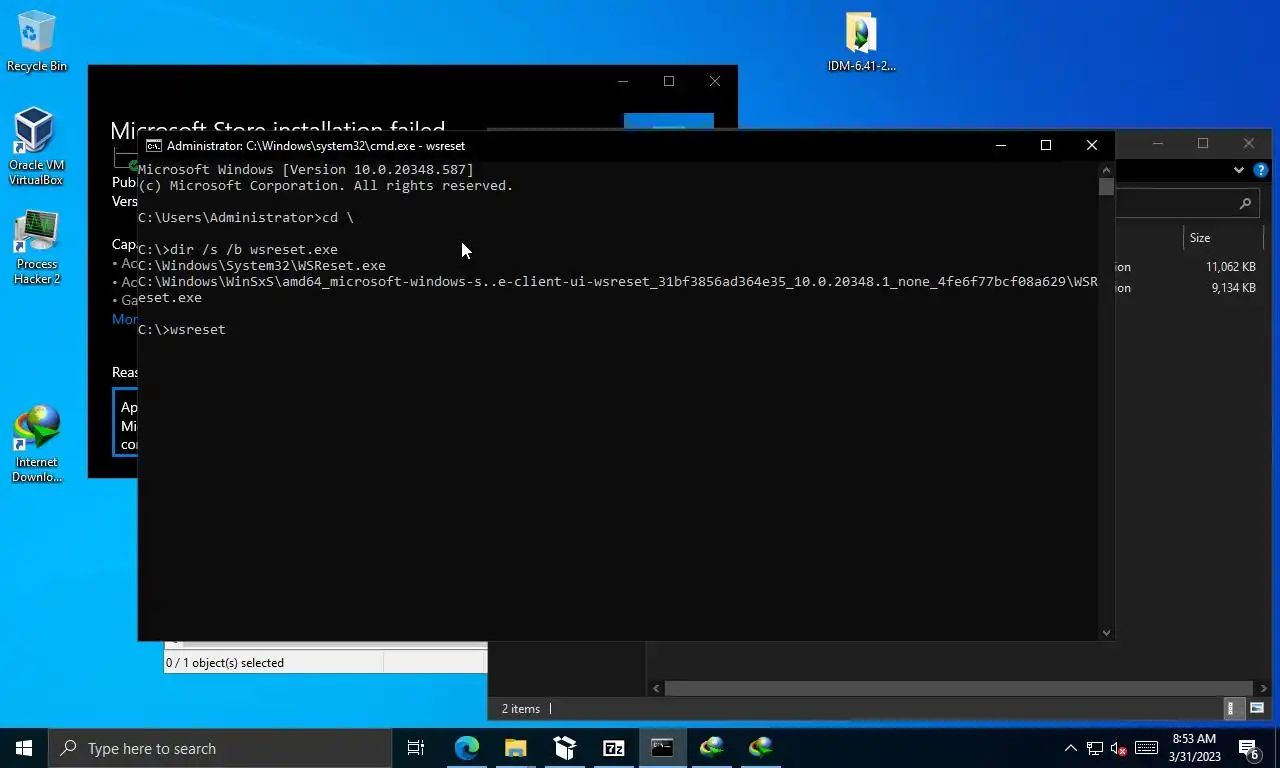
Task: Click the taskbar search box
Action: (220, 748)
